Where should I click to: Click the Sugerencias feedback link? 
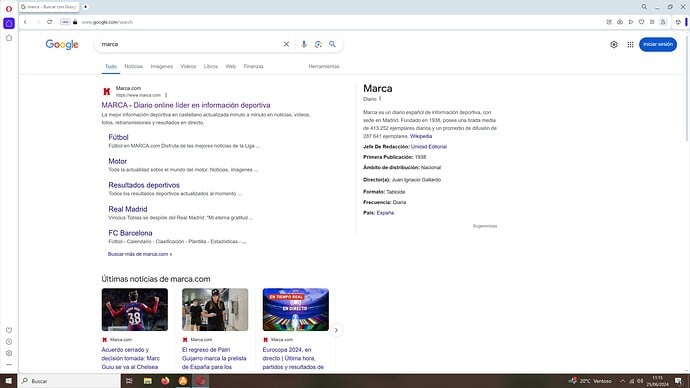(x=484, y=226)
